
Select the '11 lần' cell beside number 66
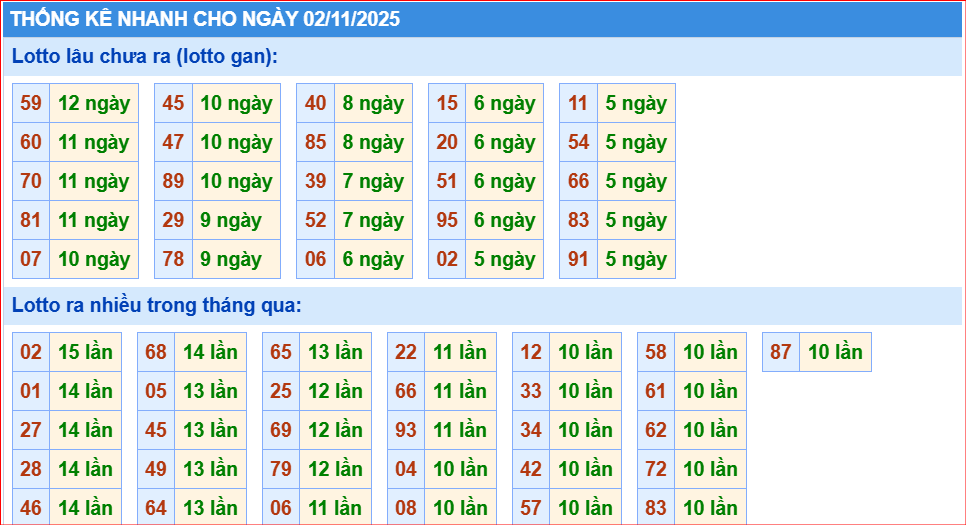(461, 391)
